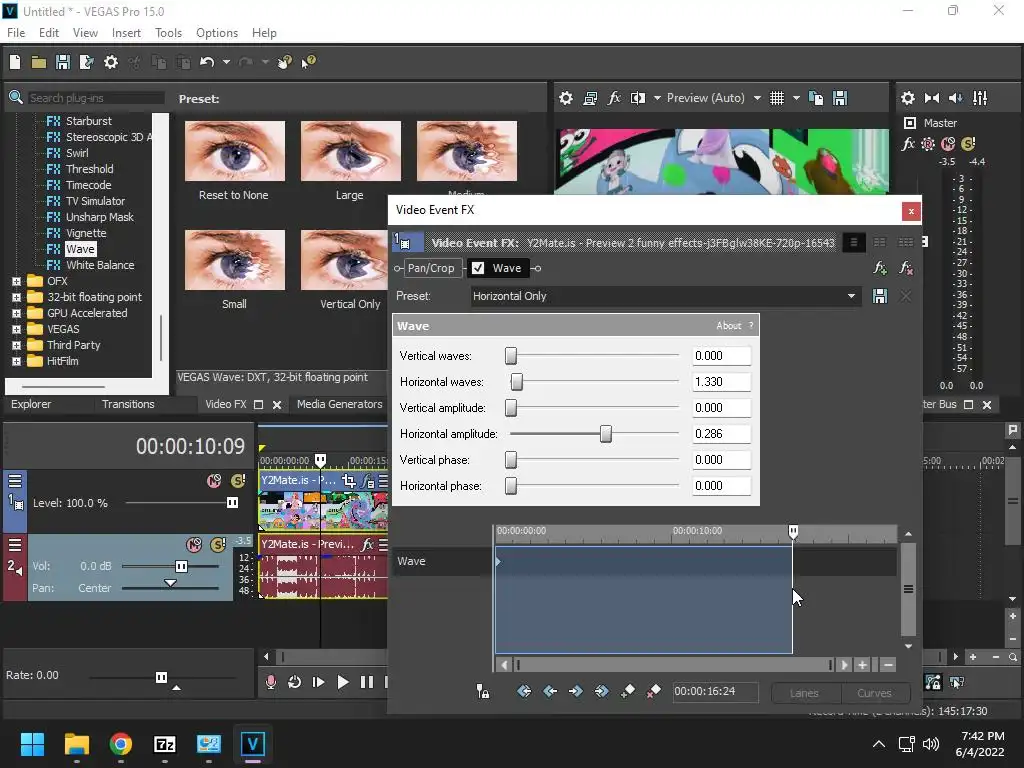Viewport: 1024px width, 768px height.
Task: Toggle sync cursor icon in keyframe area
Action: tap(483, 691)
